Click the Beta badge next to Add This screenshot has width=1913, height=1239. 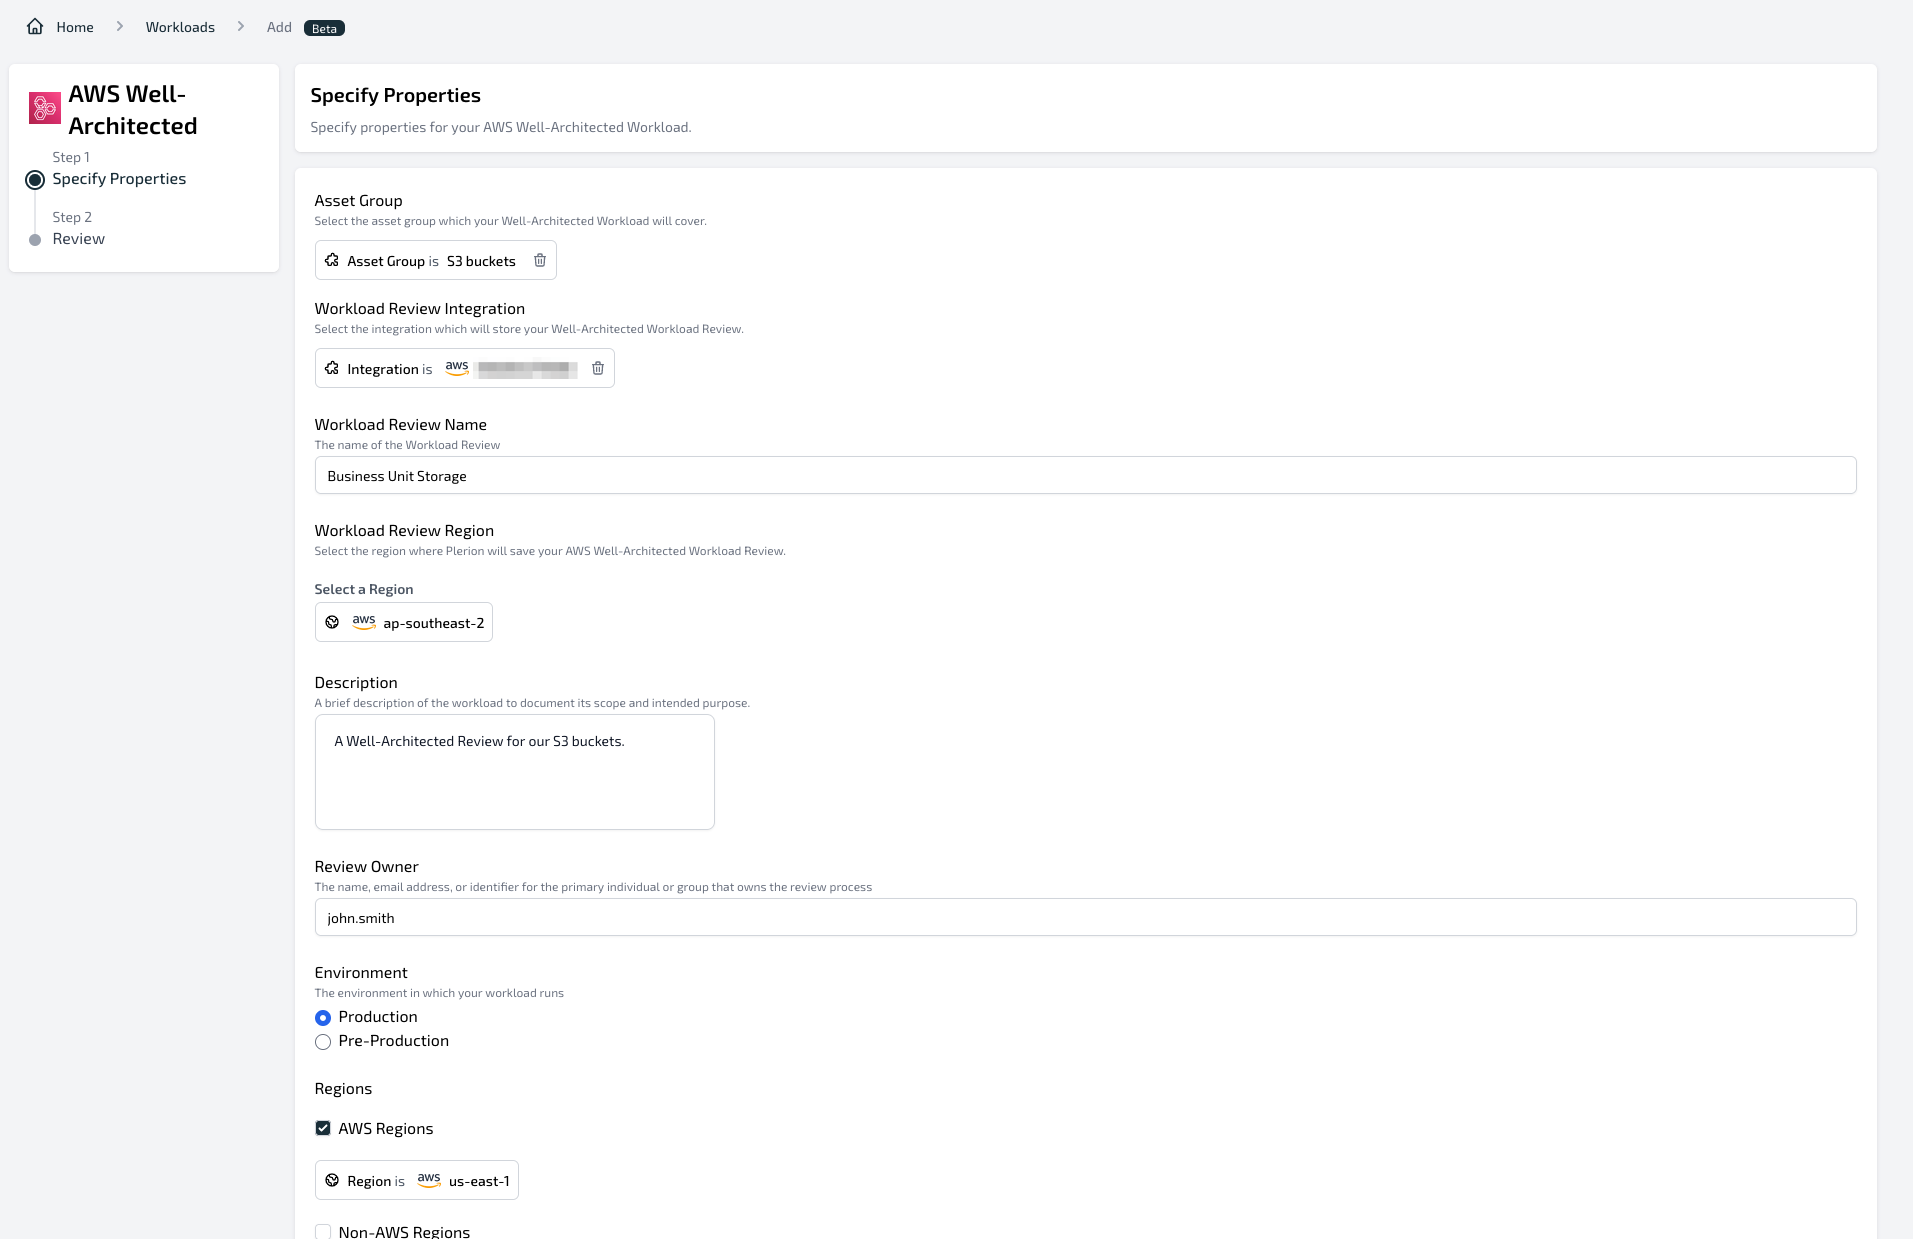pos(322,27)
